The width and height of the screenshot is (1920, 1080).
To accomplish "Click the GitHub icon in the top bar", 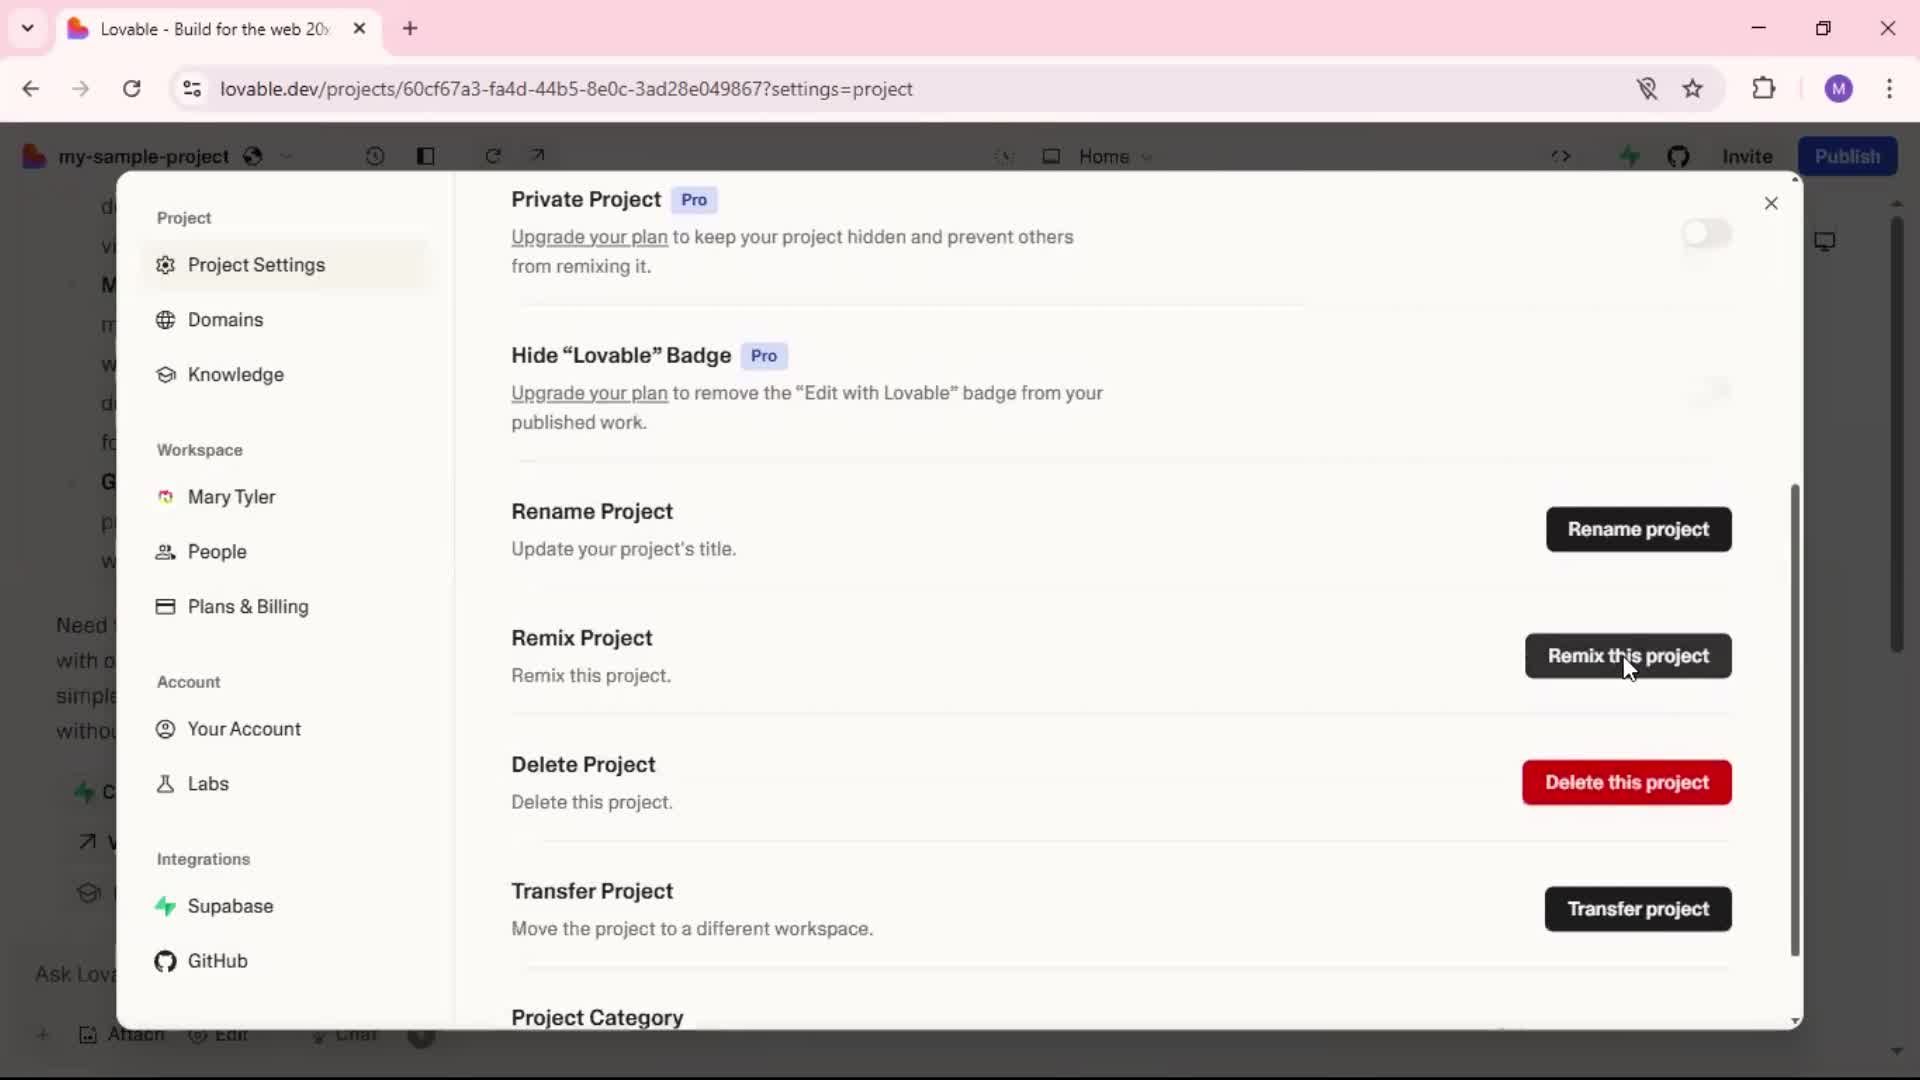I will [x=1678, y=156].
